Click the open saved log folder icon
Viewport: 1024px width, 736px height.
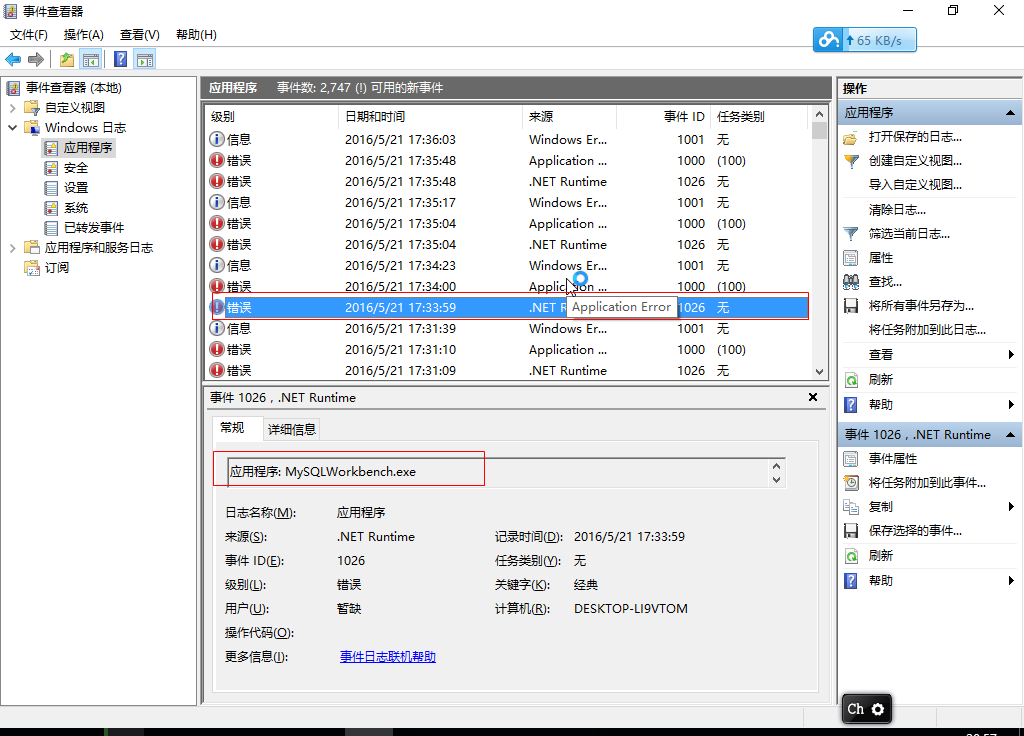point(851,137)
